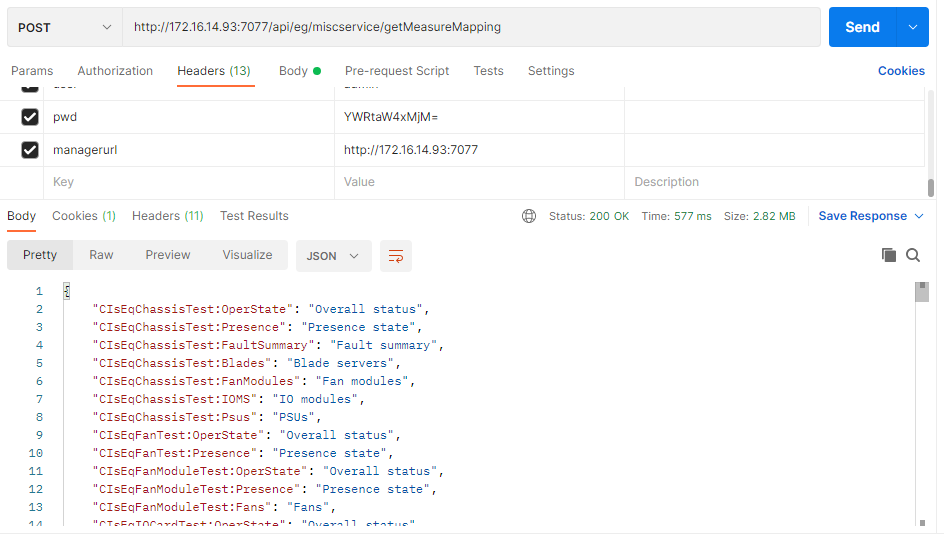Switch to Preview response view

[167, 255]
